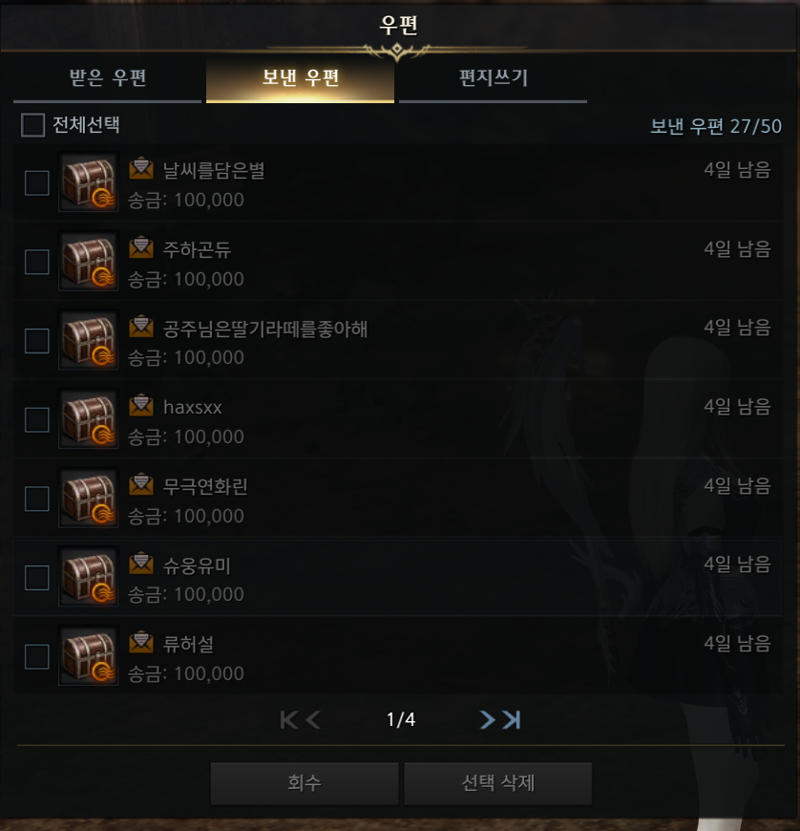Click the 선택 삭제 button

tap(498, 783)
